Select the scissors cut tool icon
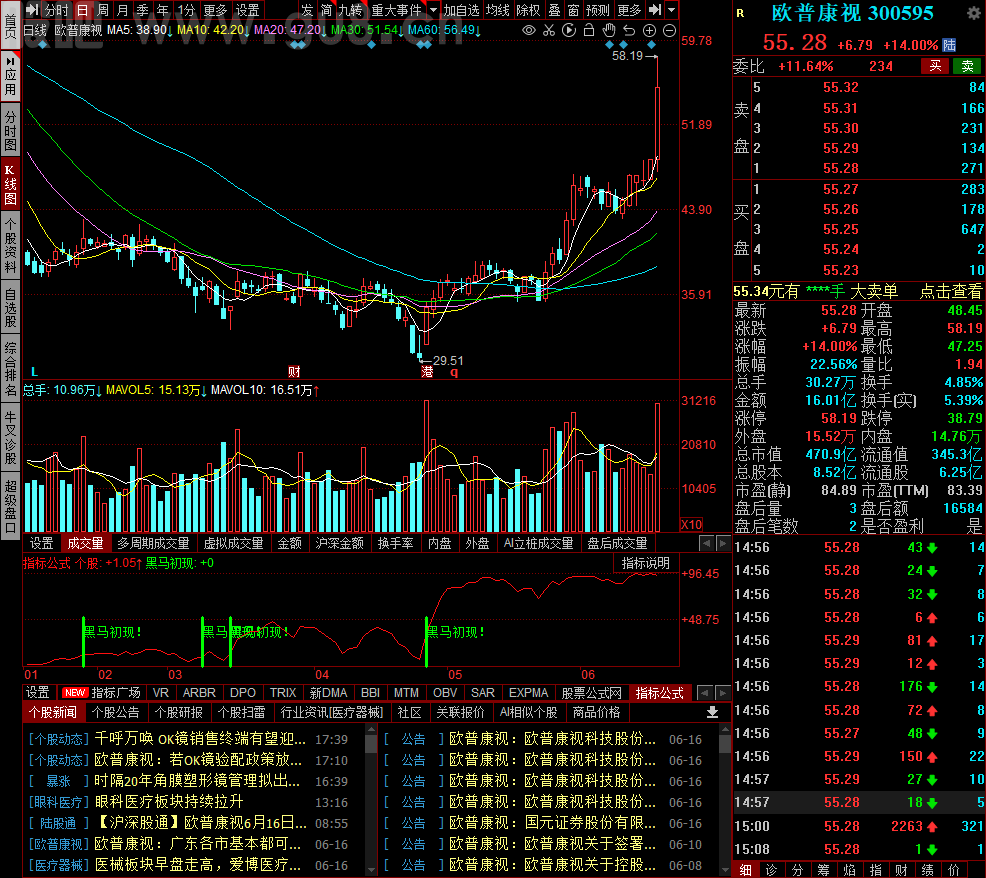Screen dimensions: 986x878 click(549, 30)
